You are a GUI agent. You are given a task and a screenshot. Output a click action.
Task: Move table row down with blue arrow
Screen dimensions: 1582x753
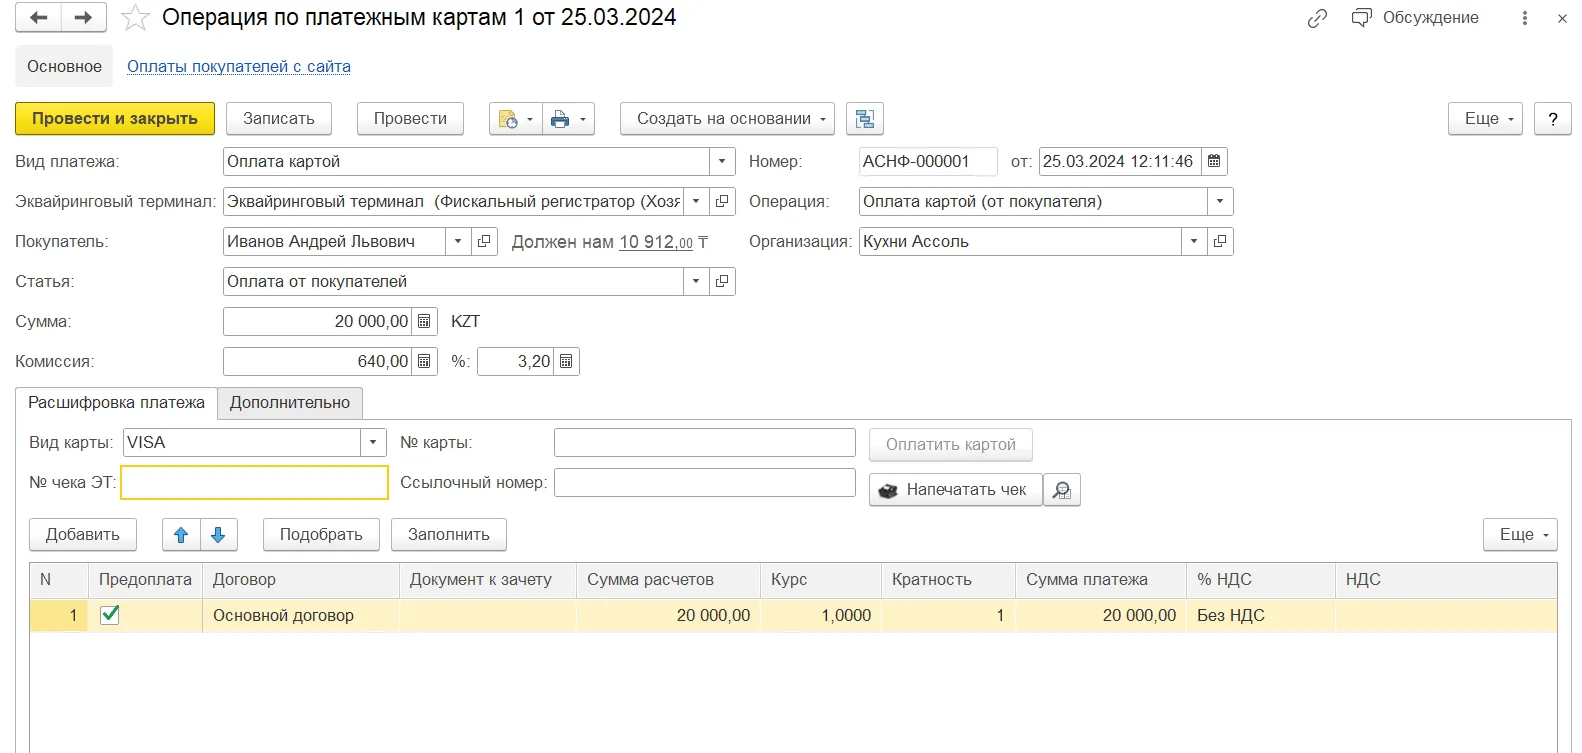click(x=218, y=535)
